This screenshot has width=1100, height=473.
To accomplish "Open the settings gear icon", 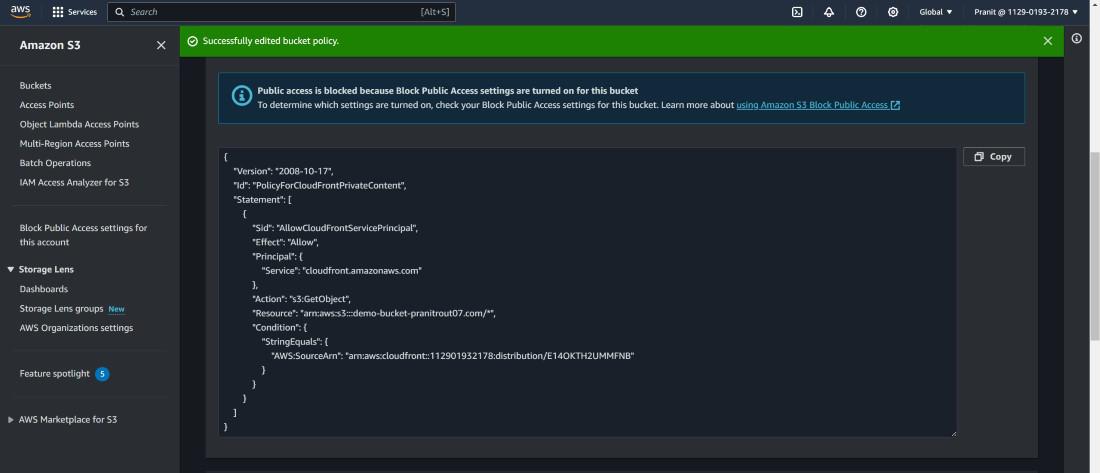I will (893, 12).
